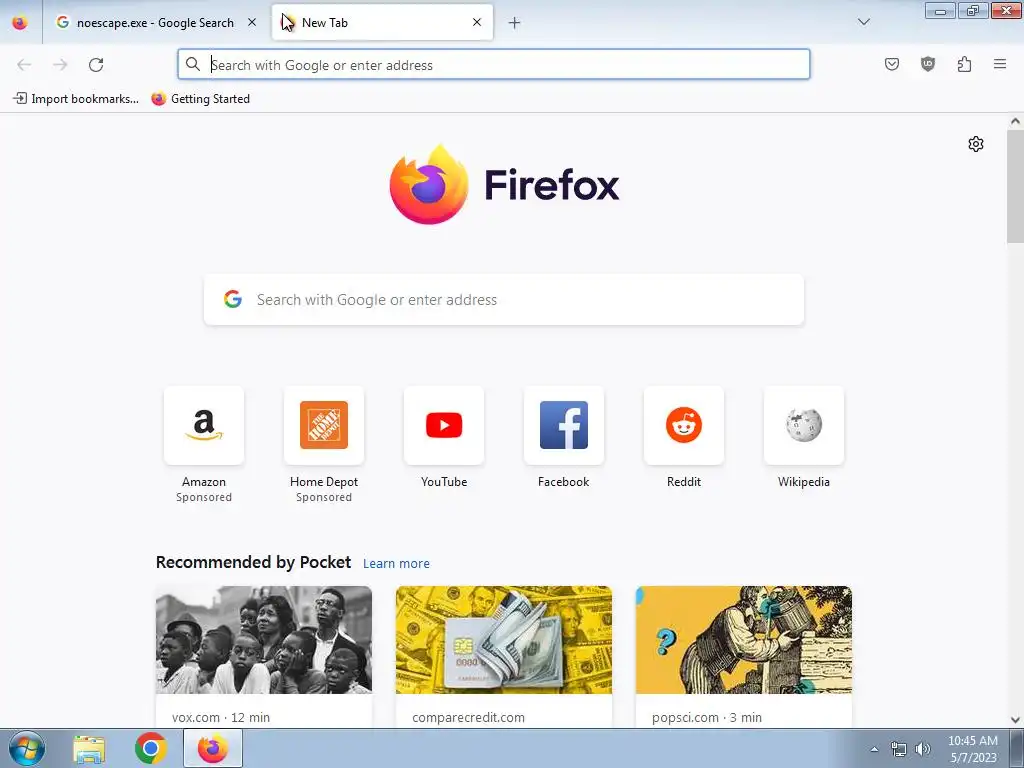Open the volume speaker tray icon

click(923, 749)
